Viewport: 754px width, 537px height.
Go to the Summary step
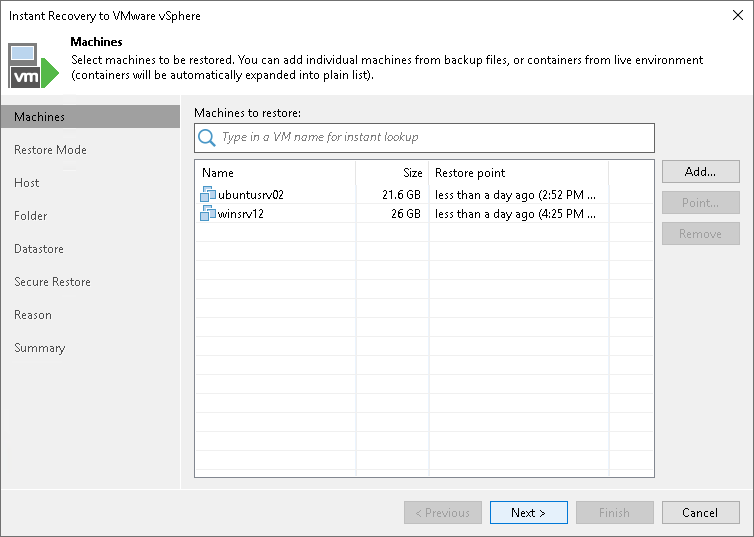tap(39, 348)
